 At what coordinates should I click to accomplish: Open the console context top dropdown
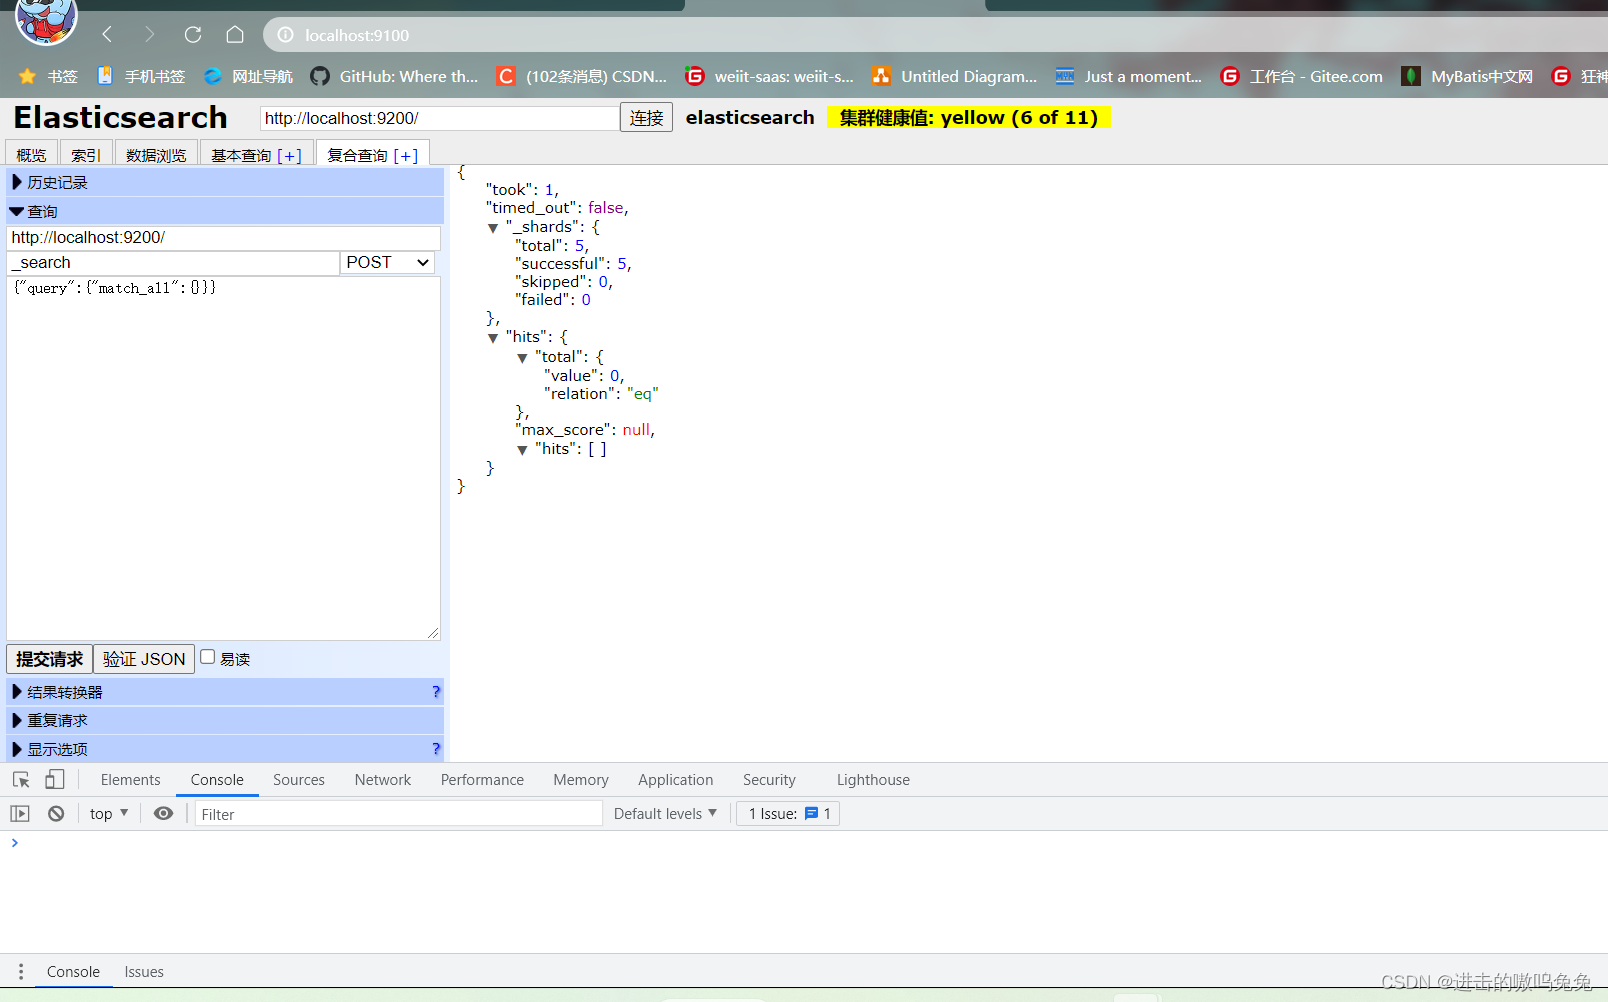tap(108, 814)
